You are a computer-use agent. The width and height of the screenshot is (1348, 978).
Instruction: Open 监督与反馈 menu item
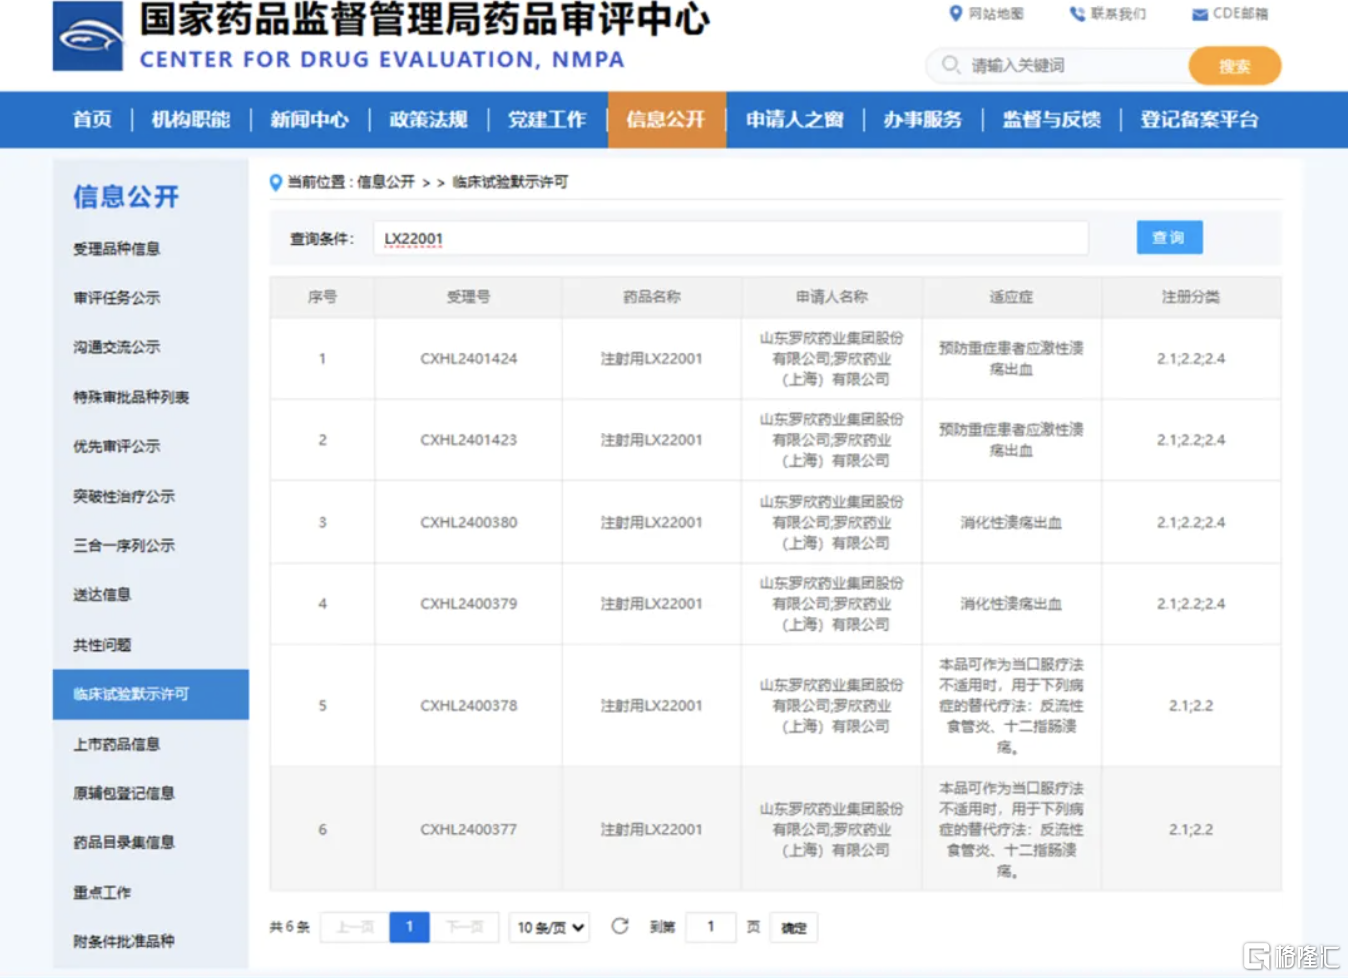pos(1051,120)
